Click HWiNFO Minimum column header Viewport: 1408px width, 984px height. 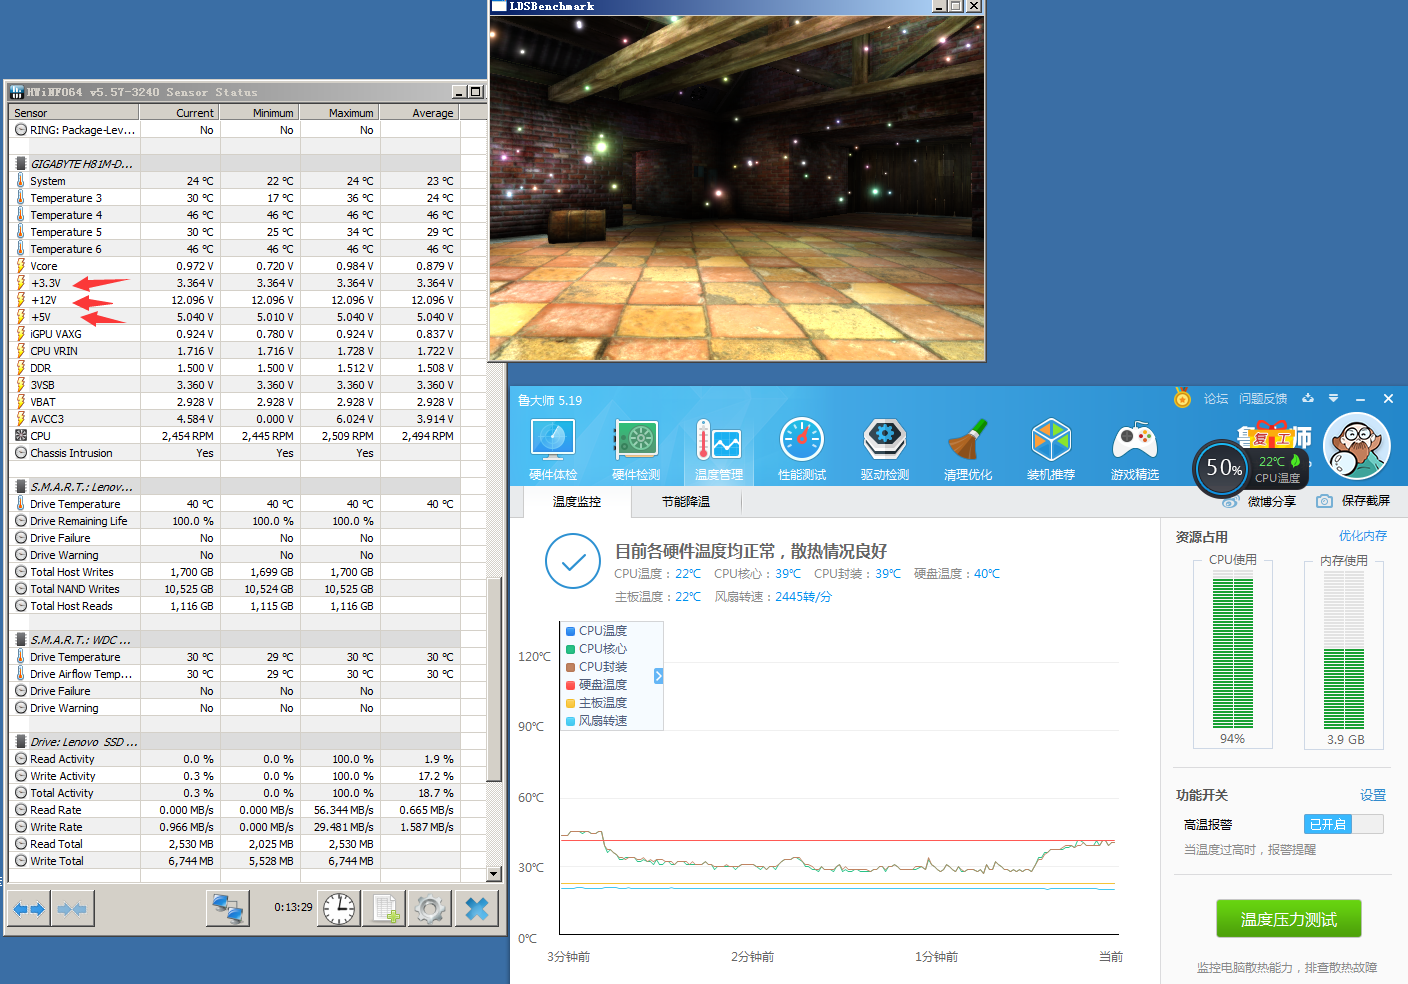[259, 113]
